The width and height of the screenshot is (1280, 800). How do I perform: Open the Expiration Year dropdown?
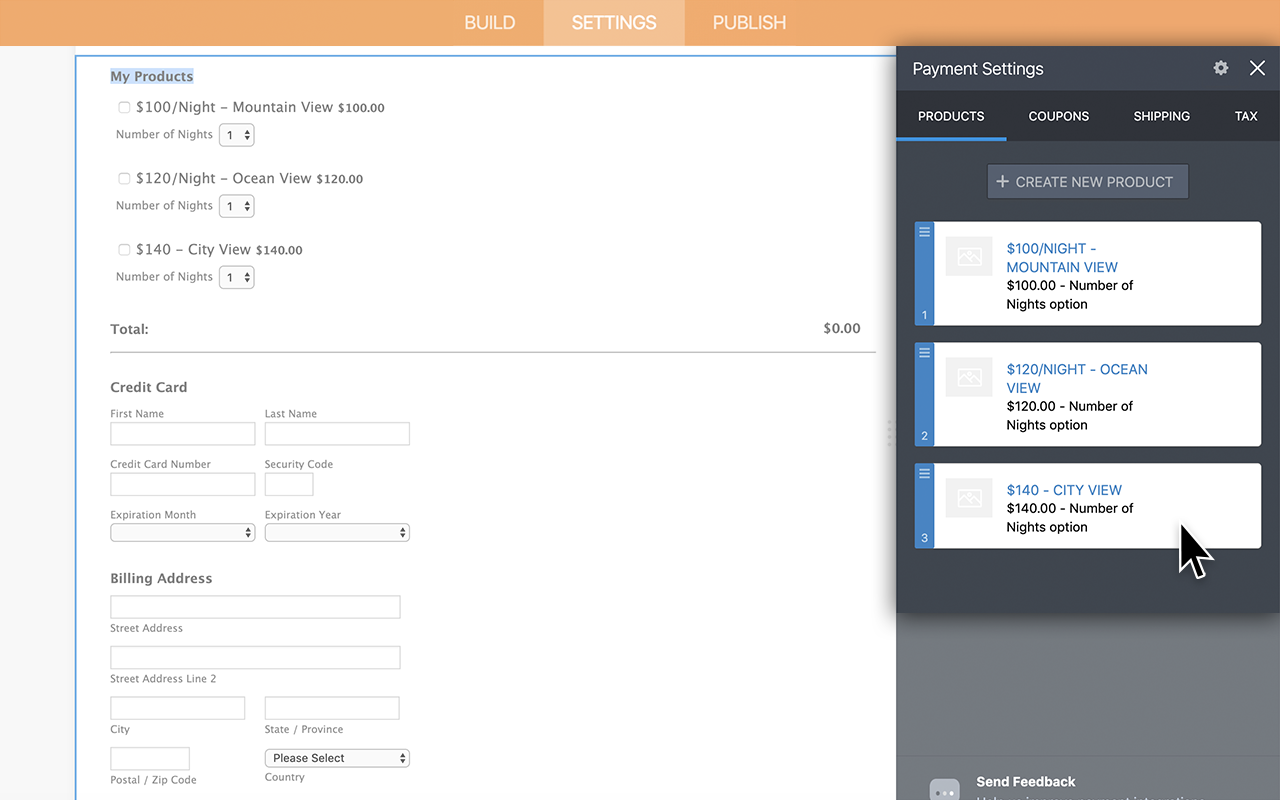pyautogui.click(x=337, y=532)
